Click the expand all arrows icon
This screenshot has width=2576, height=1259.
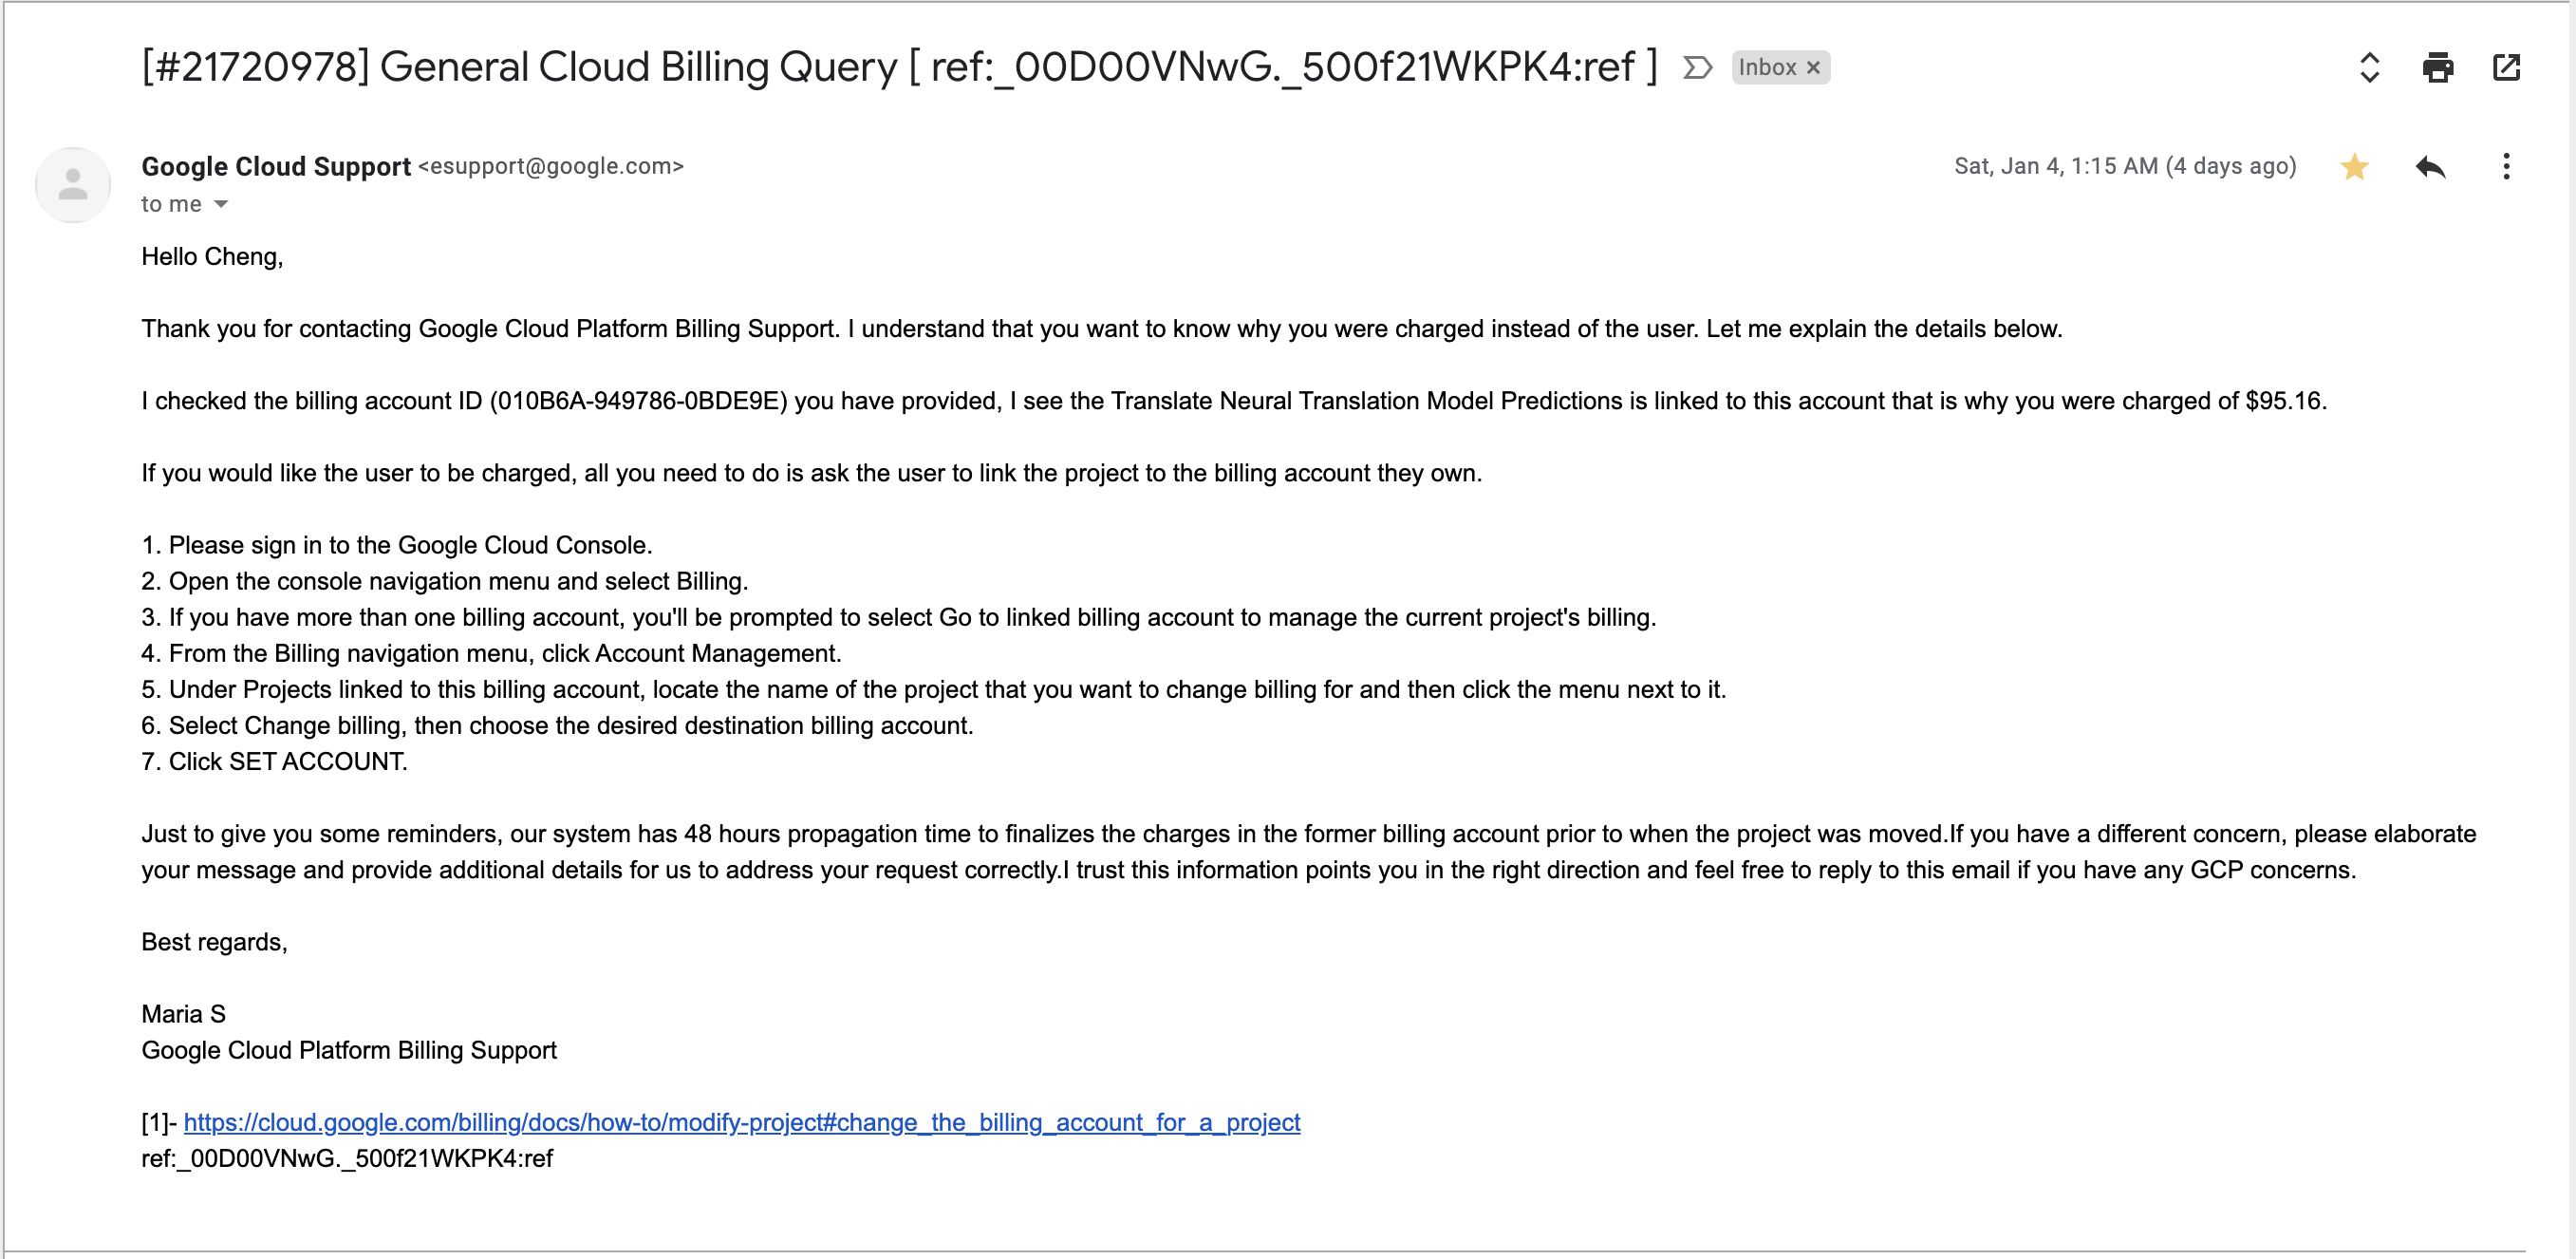pyautogui.click(x=2369, y=68)
